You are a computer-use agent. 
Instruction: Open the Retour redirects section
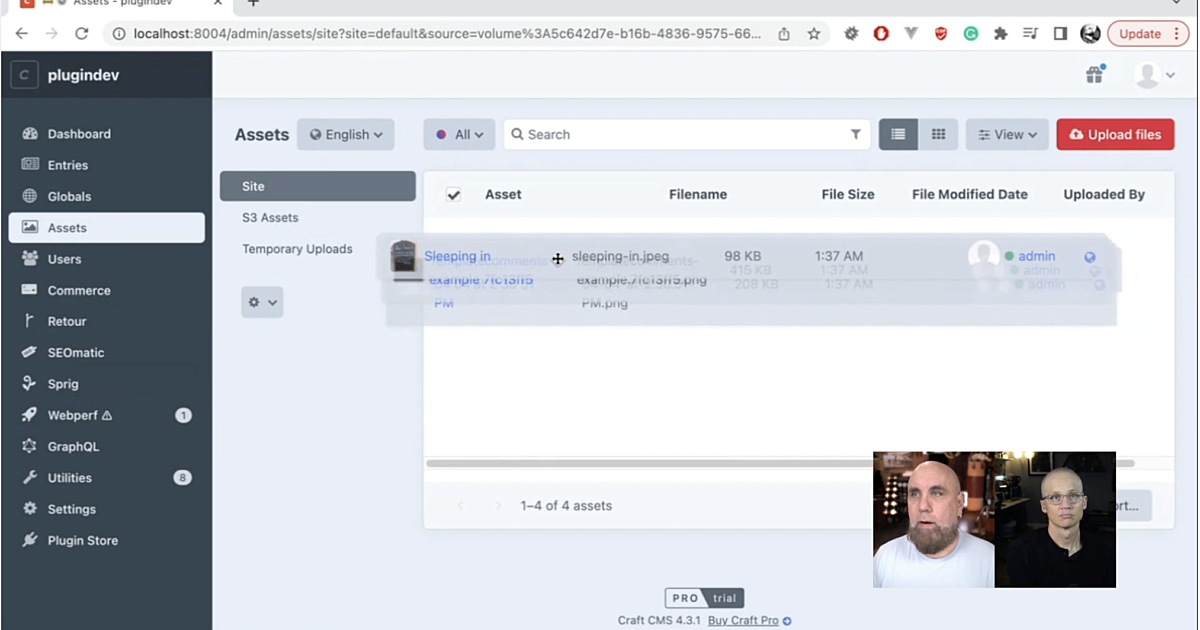pos(67,321)
